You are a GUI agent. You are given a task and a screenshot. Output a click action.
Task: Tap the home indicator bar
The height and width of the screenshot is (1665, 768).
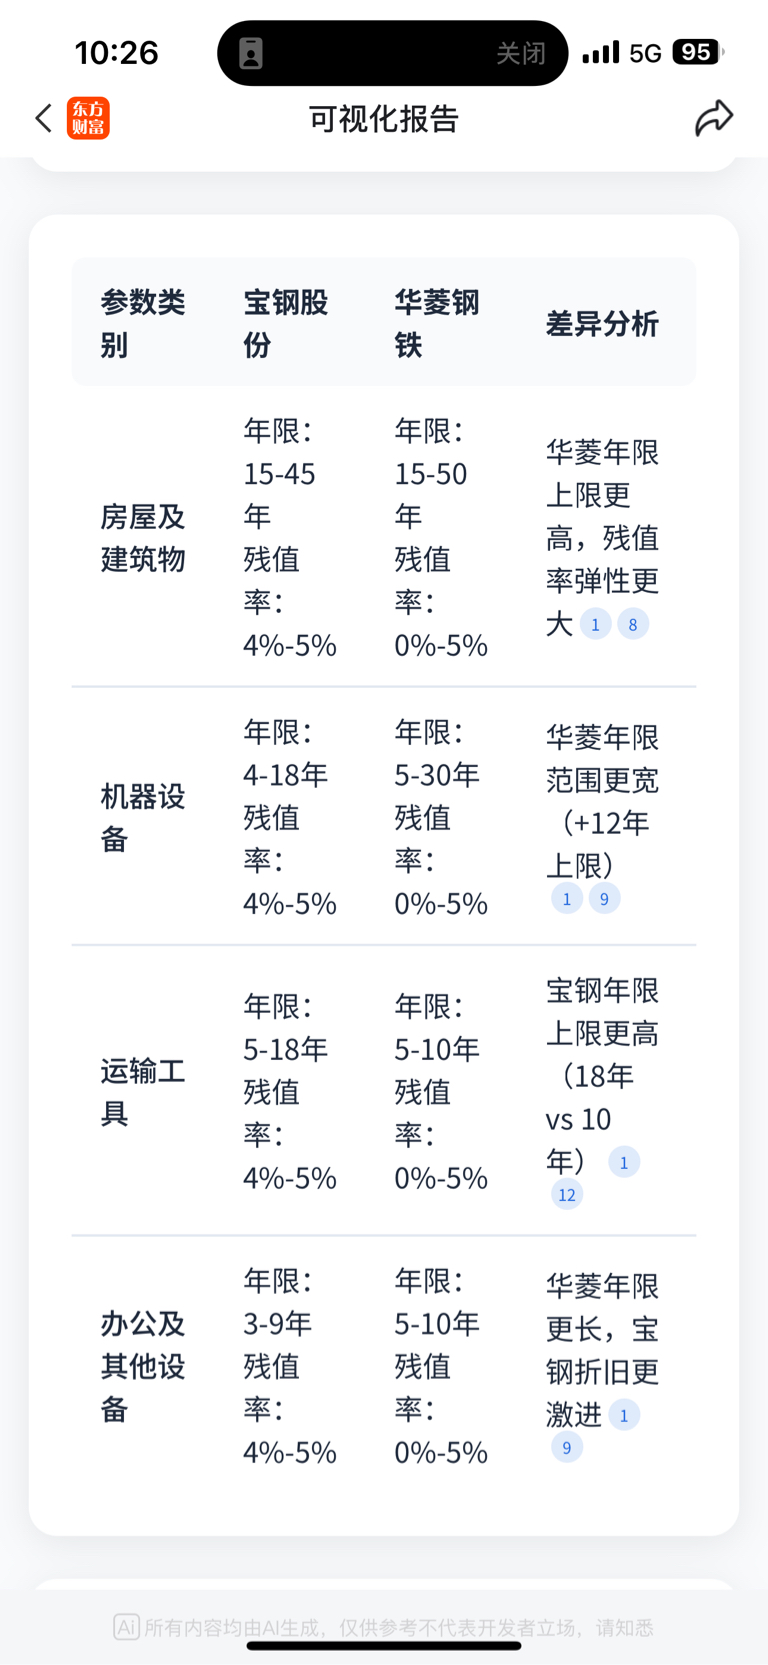coord(384,1646)
